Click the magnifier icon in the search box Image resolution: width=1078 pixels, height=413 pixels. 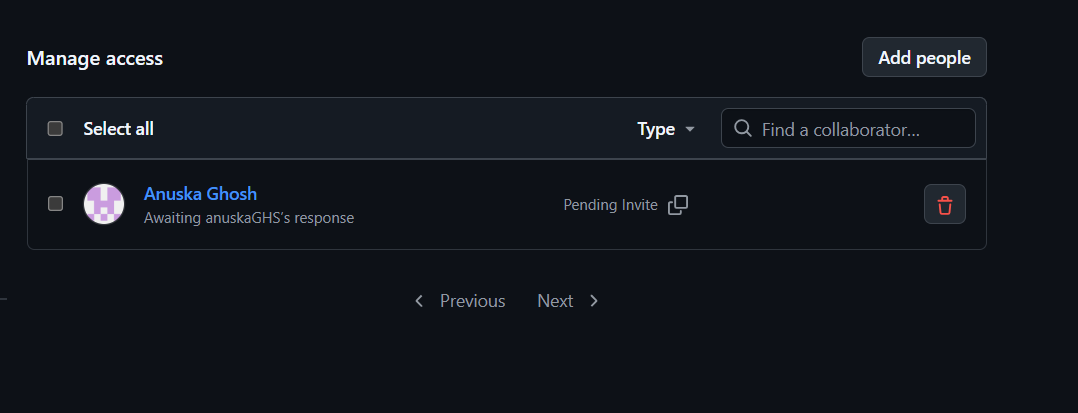click(742, 129)
